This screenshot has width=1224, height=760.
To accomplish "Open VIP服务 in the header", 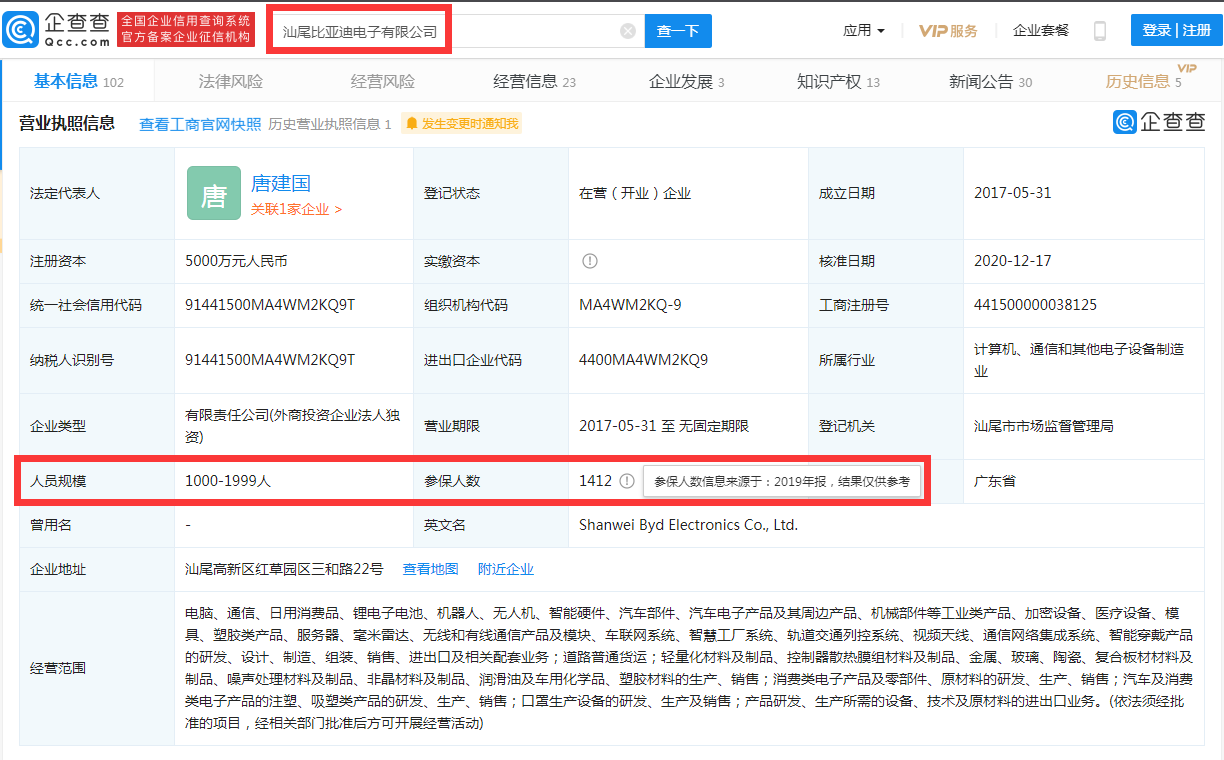I will point(948,31).
